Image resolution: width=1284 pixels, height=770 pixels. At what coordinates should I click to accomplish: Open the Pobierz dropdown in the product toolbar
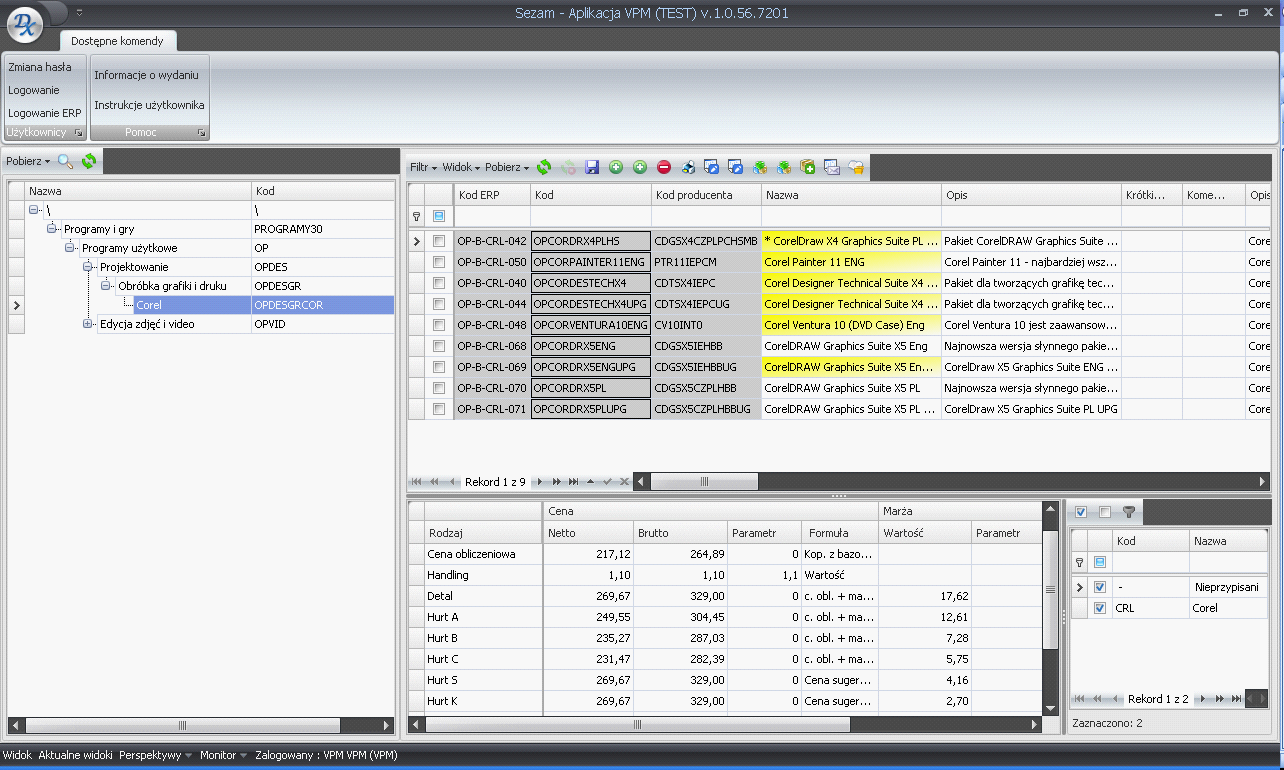tap(507, 168)
